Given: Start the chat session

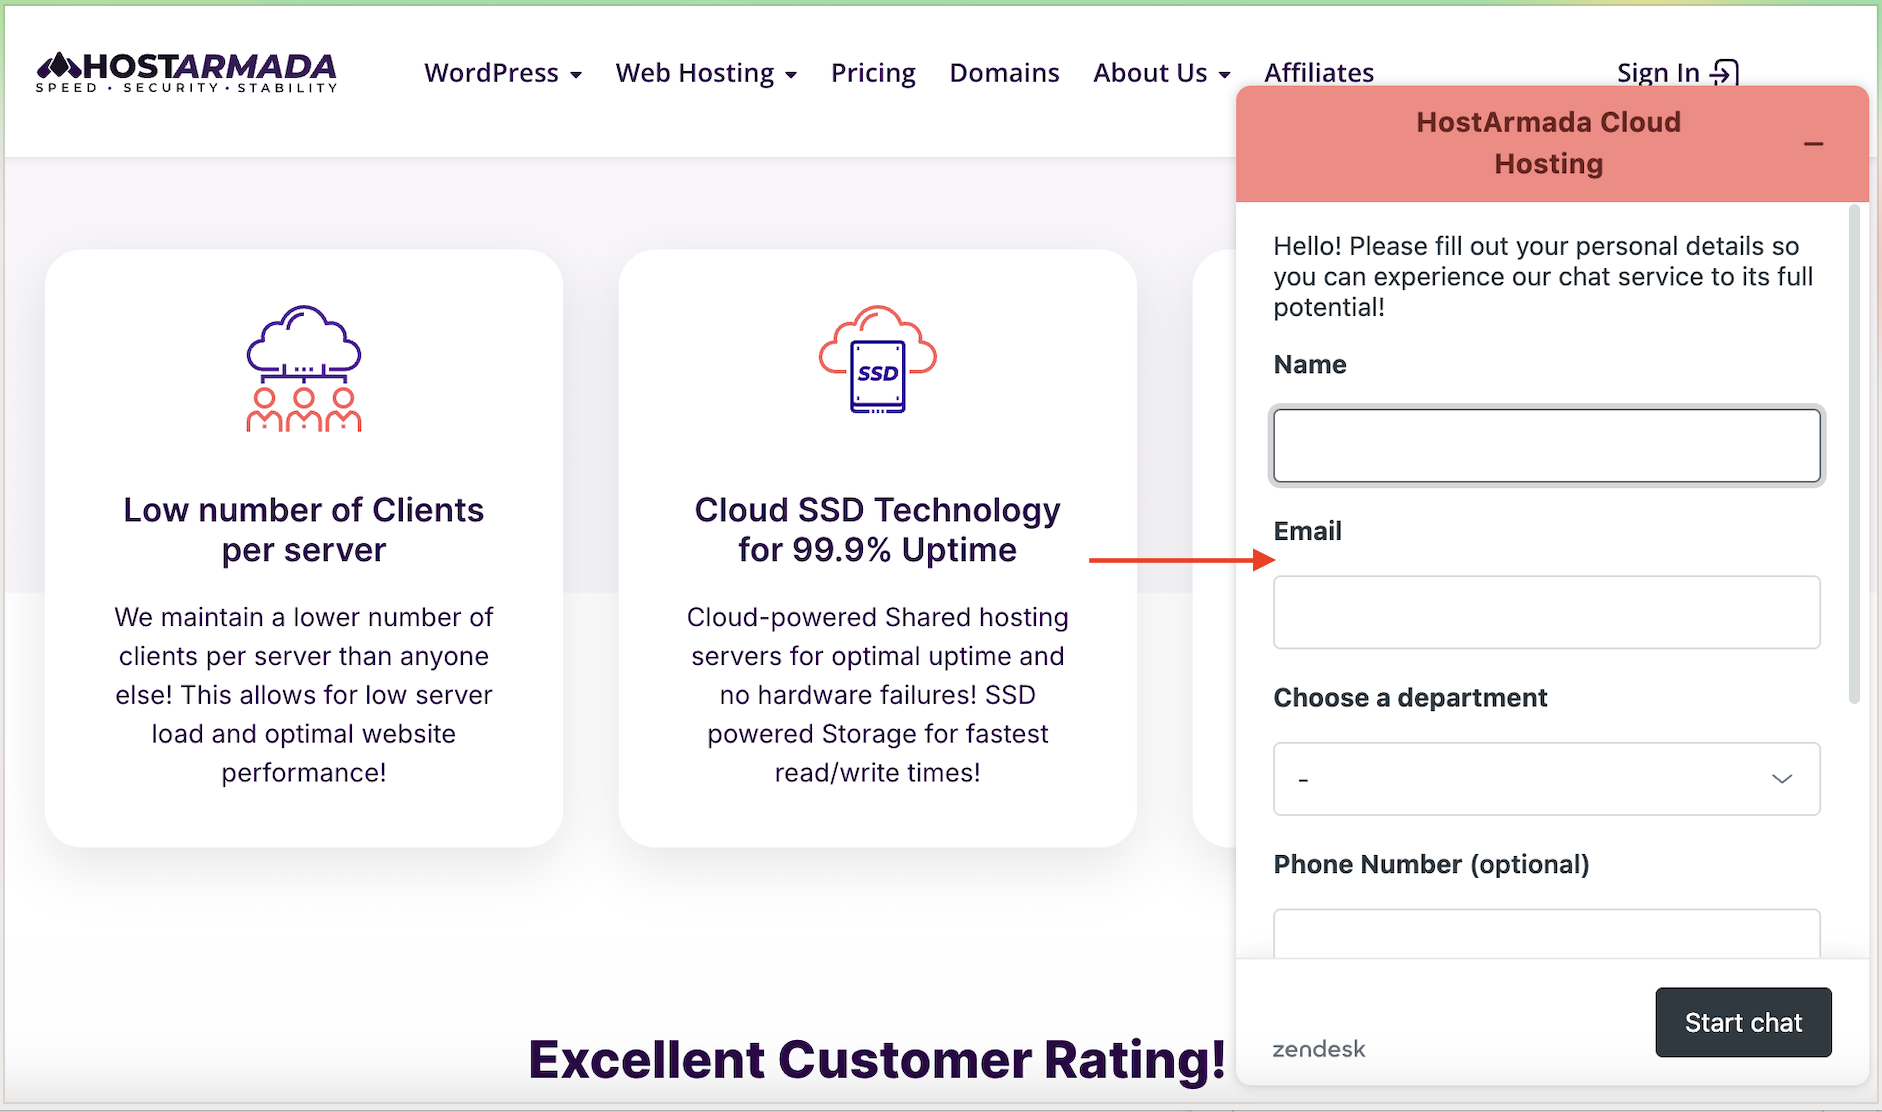Looking at the screenshot, I should (1743, 1022).
